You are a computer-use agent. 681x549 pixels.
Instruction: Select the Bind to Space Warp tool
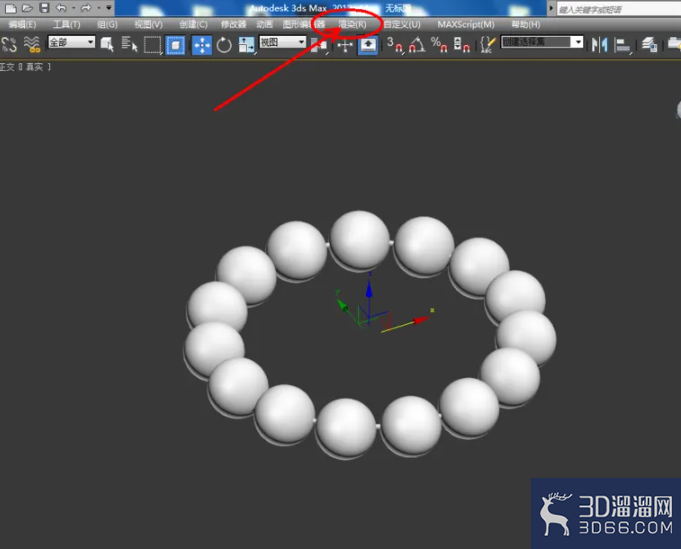[x=32, y=44]
